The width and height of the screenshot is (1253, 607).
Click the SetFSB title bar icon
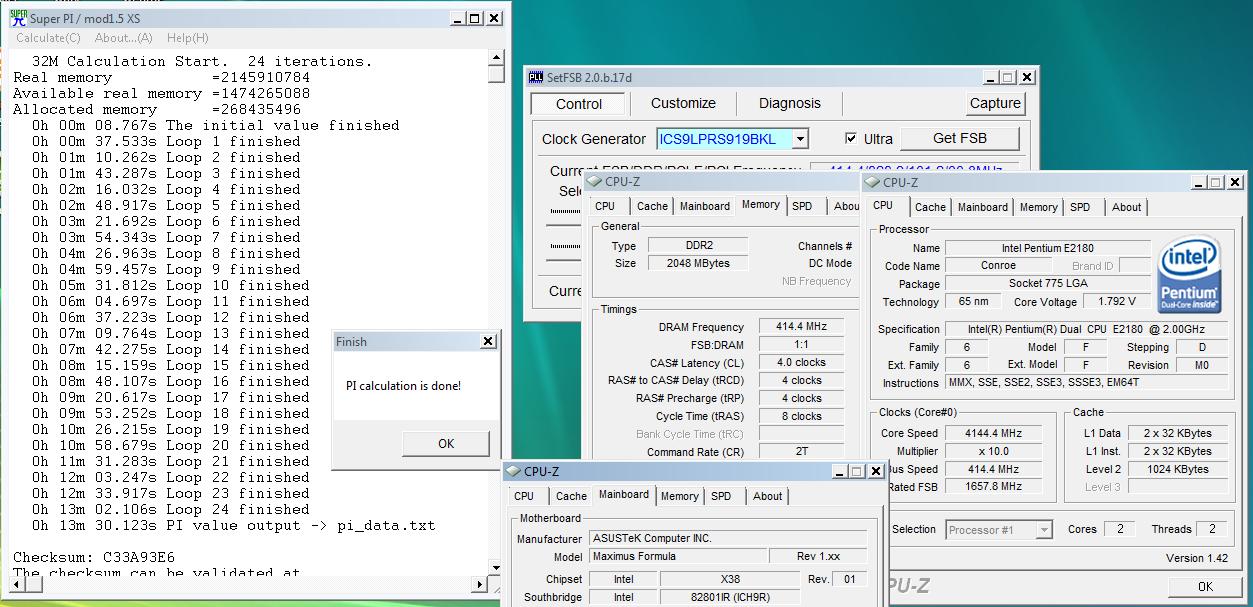point(535,77)
